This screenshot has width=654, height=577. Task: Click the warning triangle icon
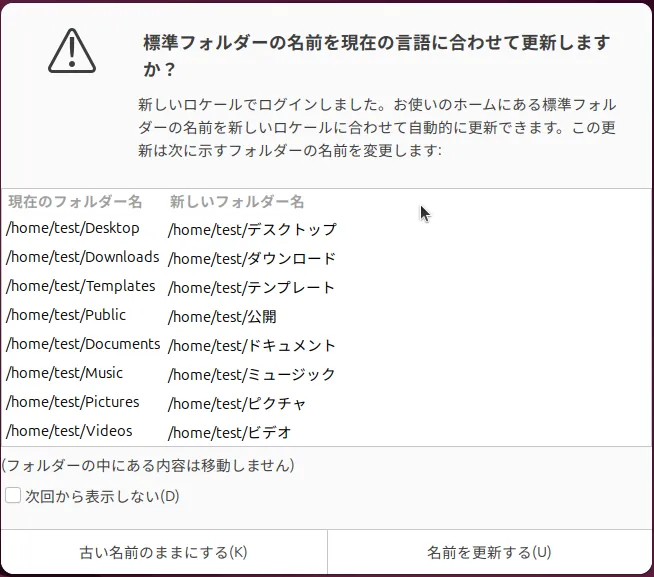[x=72, y=51]
